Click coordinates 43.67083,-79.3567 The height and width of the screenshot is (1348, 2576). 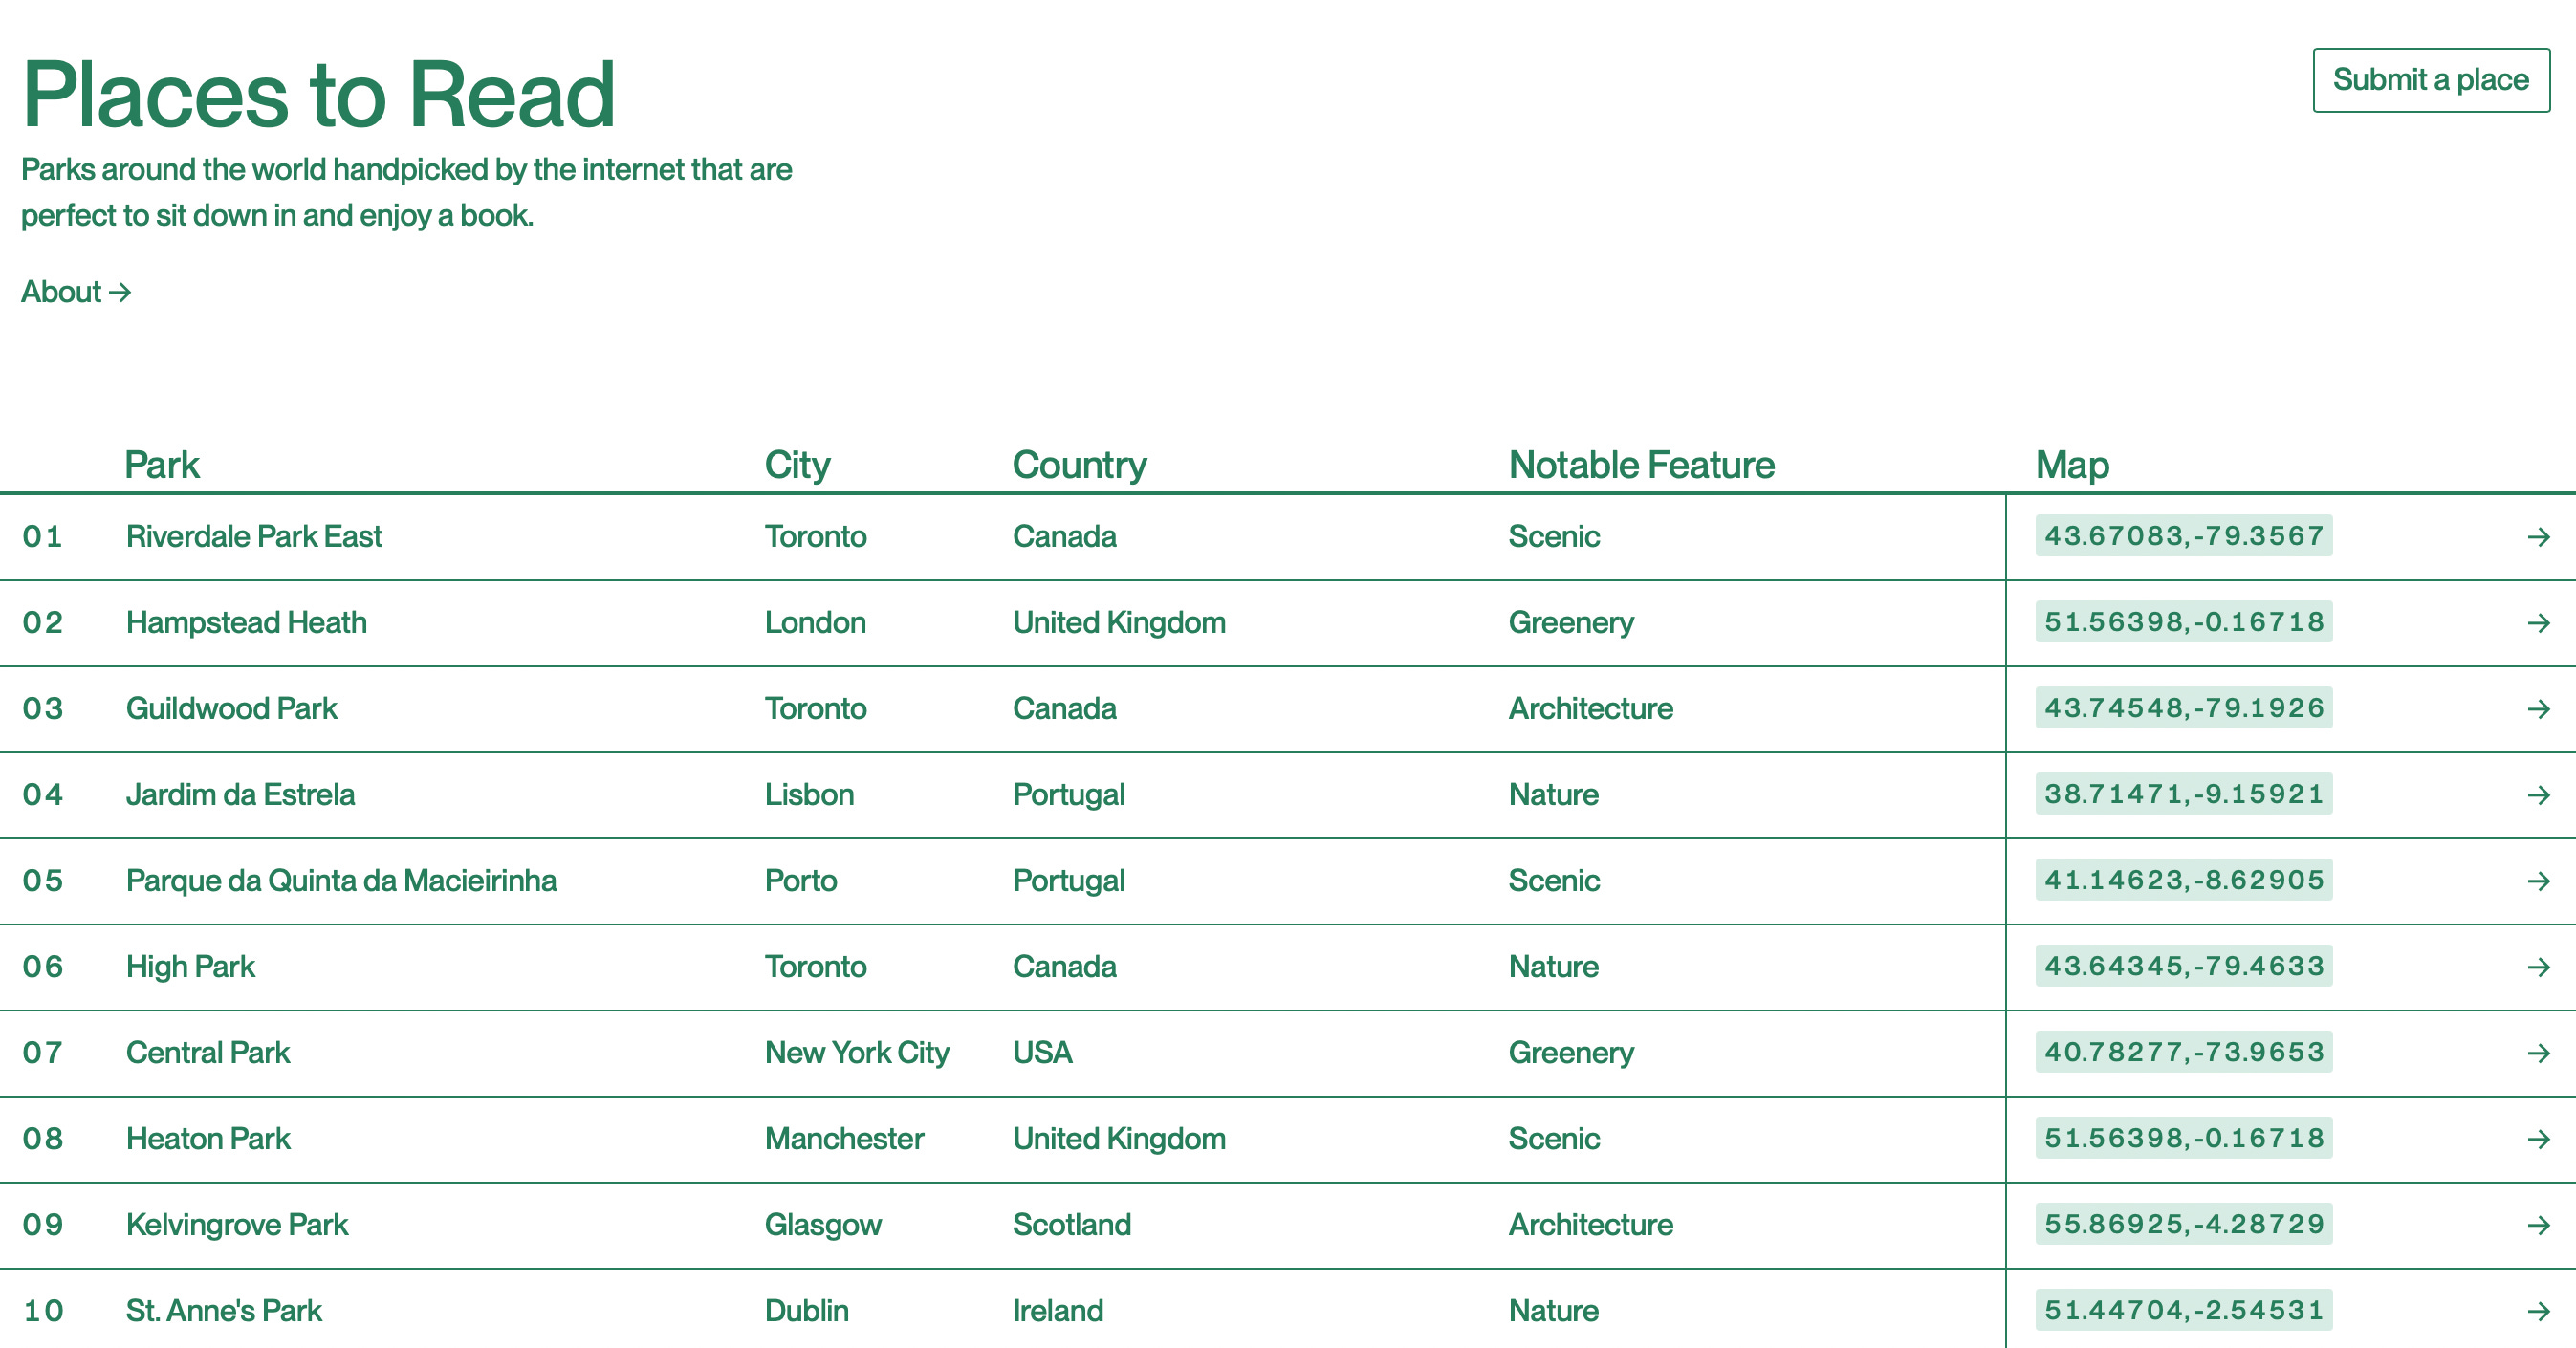(2184, 536)
